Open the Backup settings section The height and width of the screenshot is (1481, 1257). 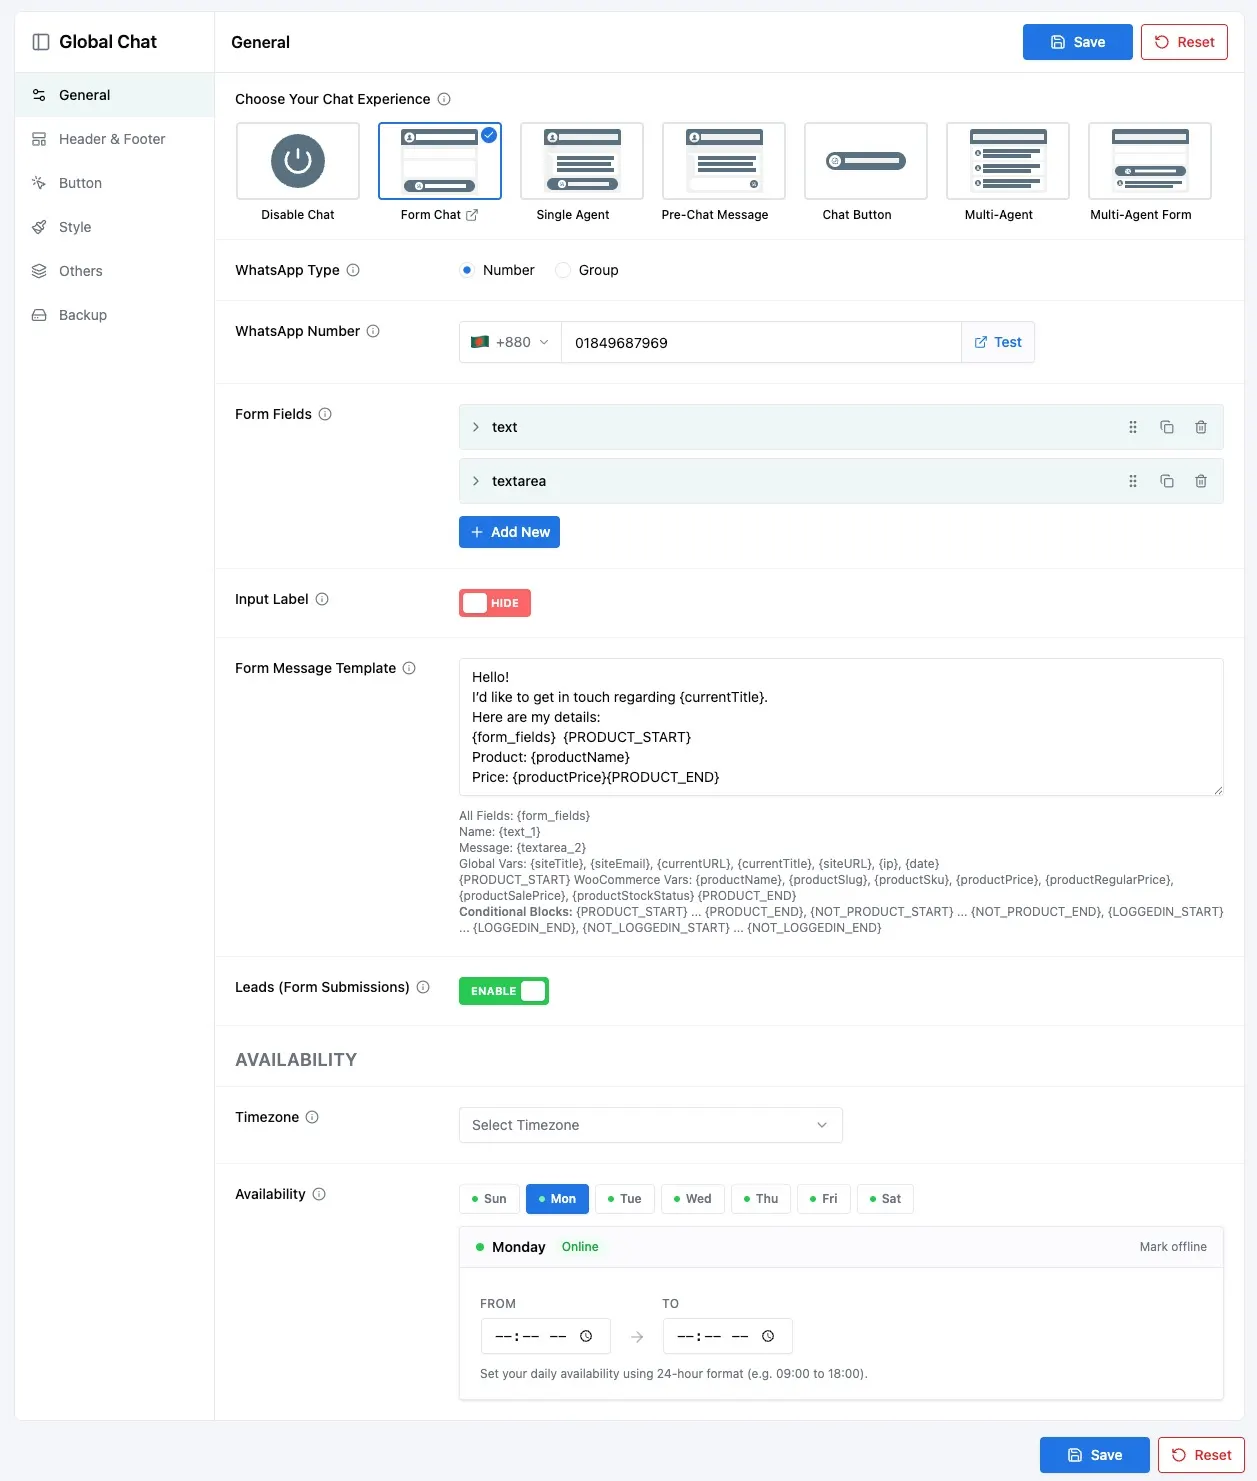pos(114,315)
